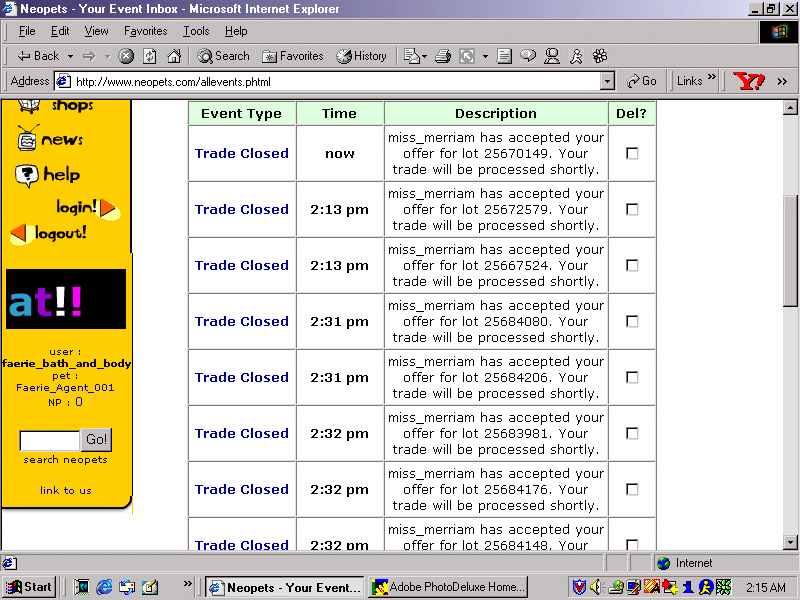The width and height of the screenshot is (800, 600).
Task: Click the vertical scrollbar down arrow
Action: 790,542
